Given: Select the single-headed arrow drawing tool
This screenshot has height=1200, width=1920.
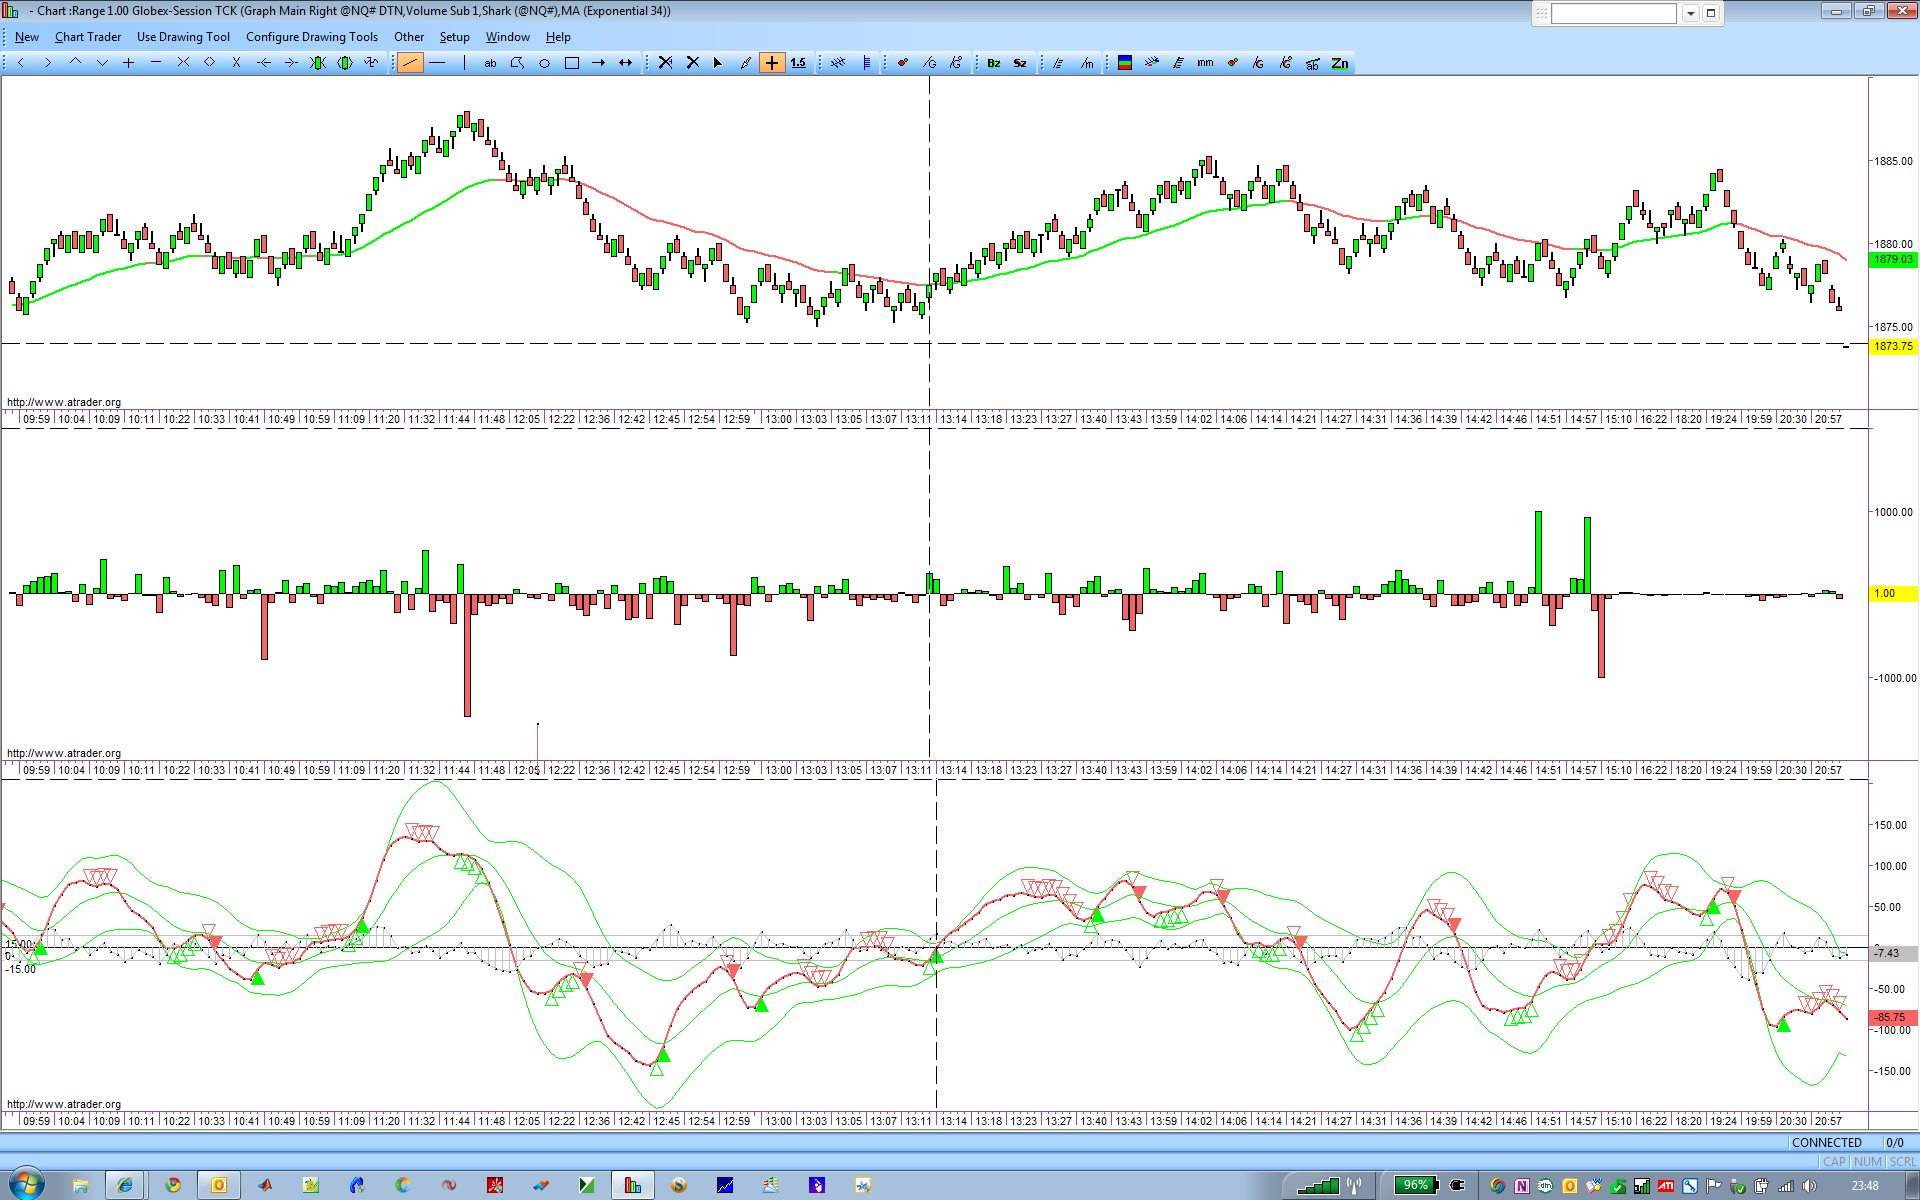Looking at the screenshot, I should 598,63.
